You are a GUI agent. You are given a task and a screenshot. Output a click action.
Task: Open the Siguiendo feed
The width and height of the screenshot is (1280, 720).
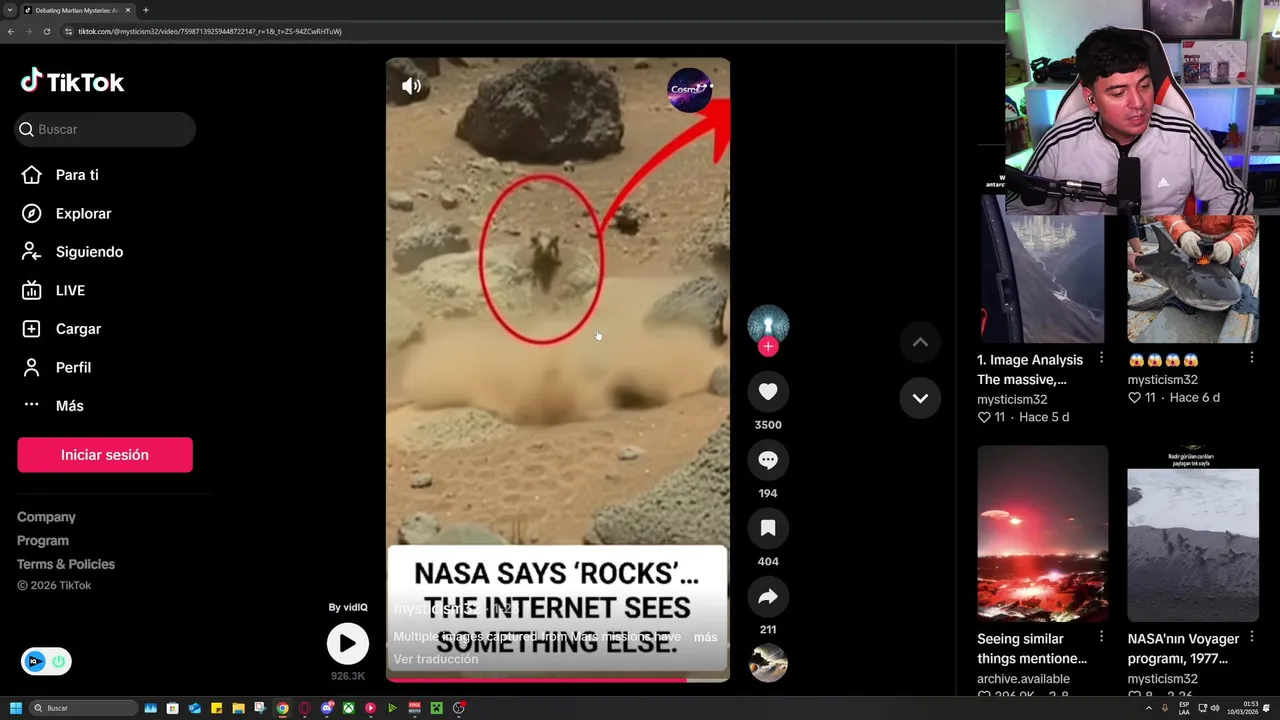click(72, 252)
